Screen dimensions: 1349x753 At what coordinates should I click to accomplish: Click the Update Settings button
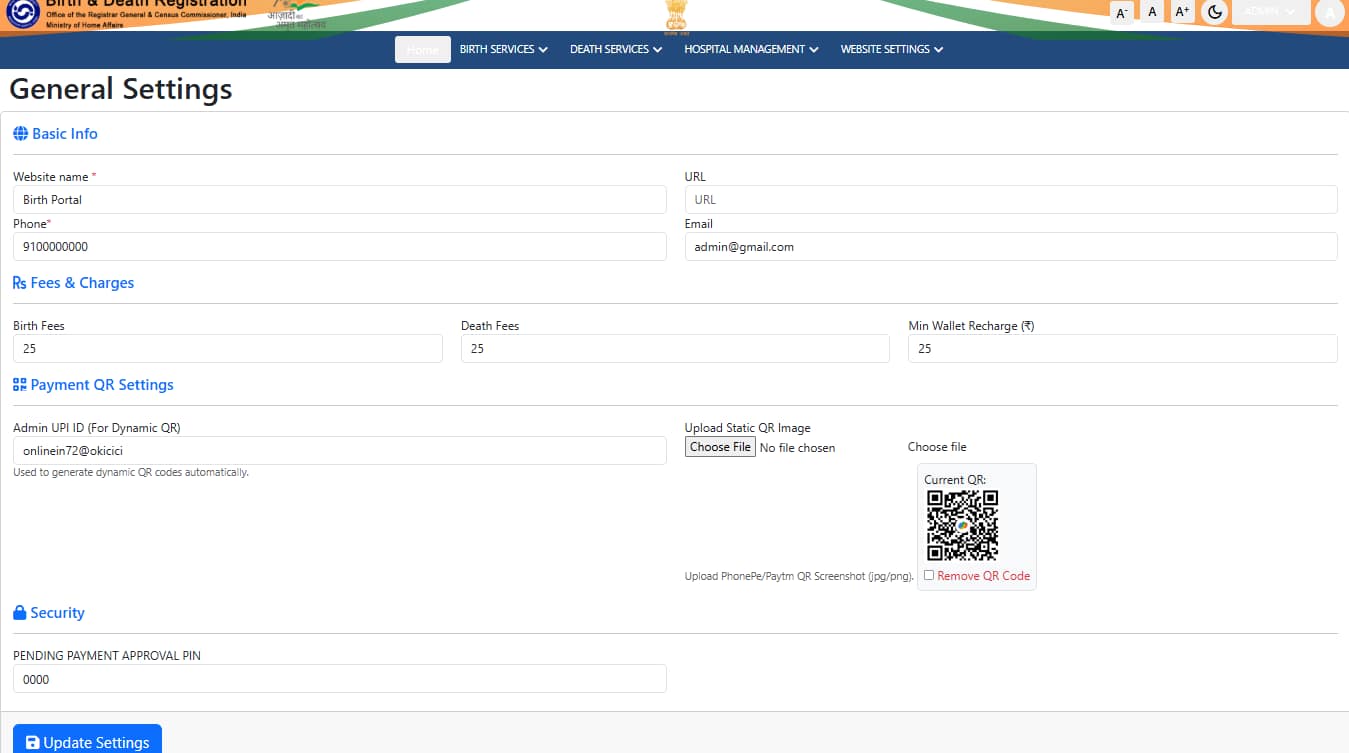(x=87, y=741)
